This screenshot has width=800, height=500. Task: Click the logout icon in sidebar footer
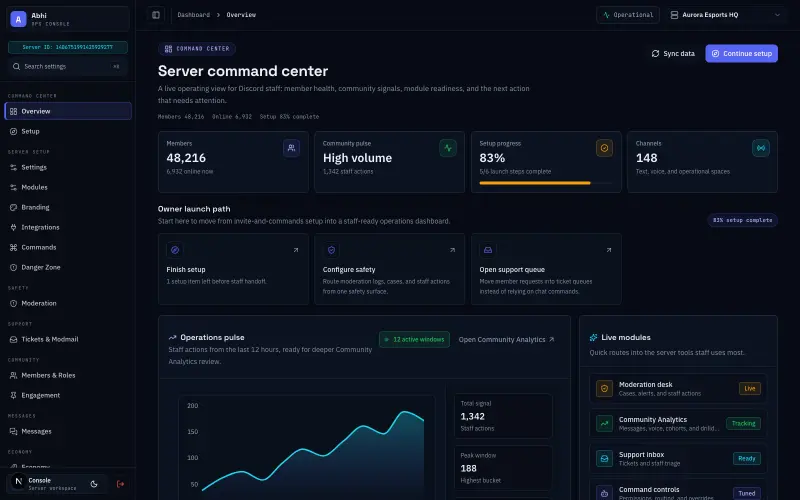120,484
